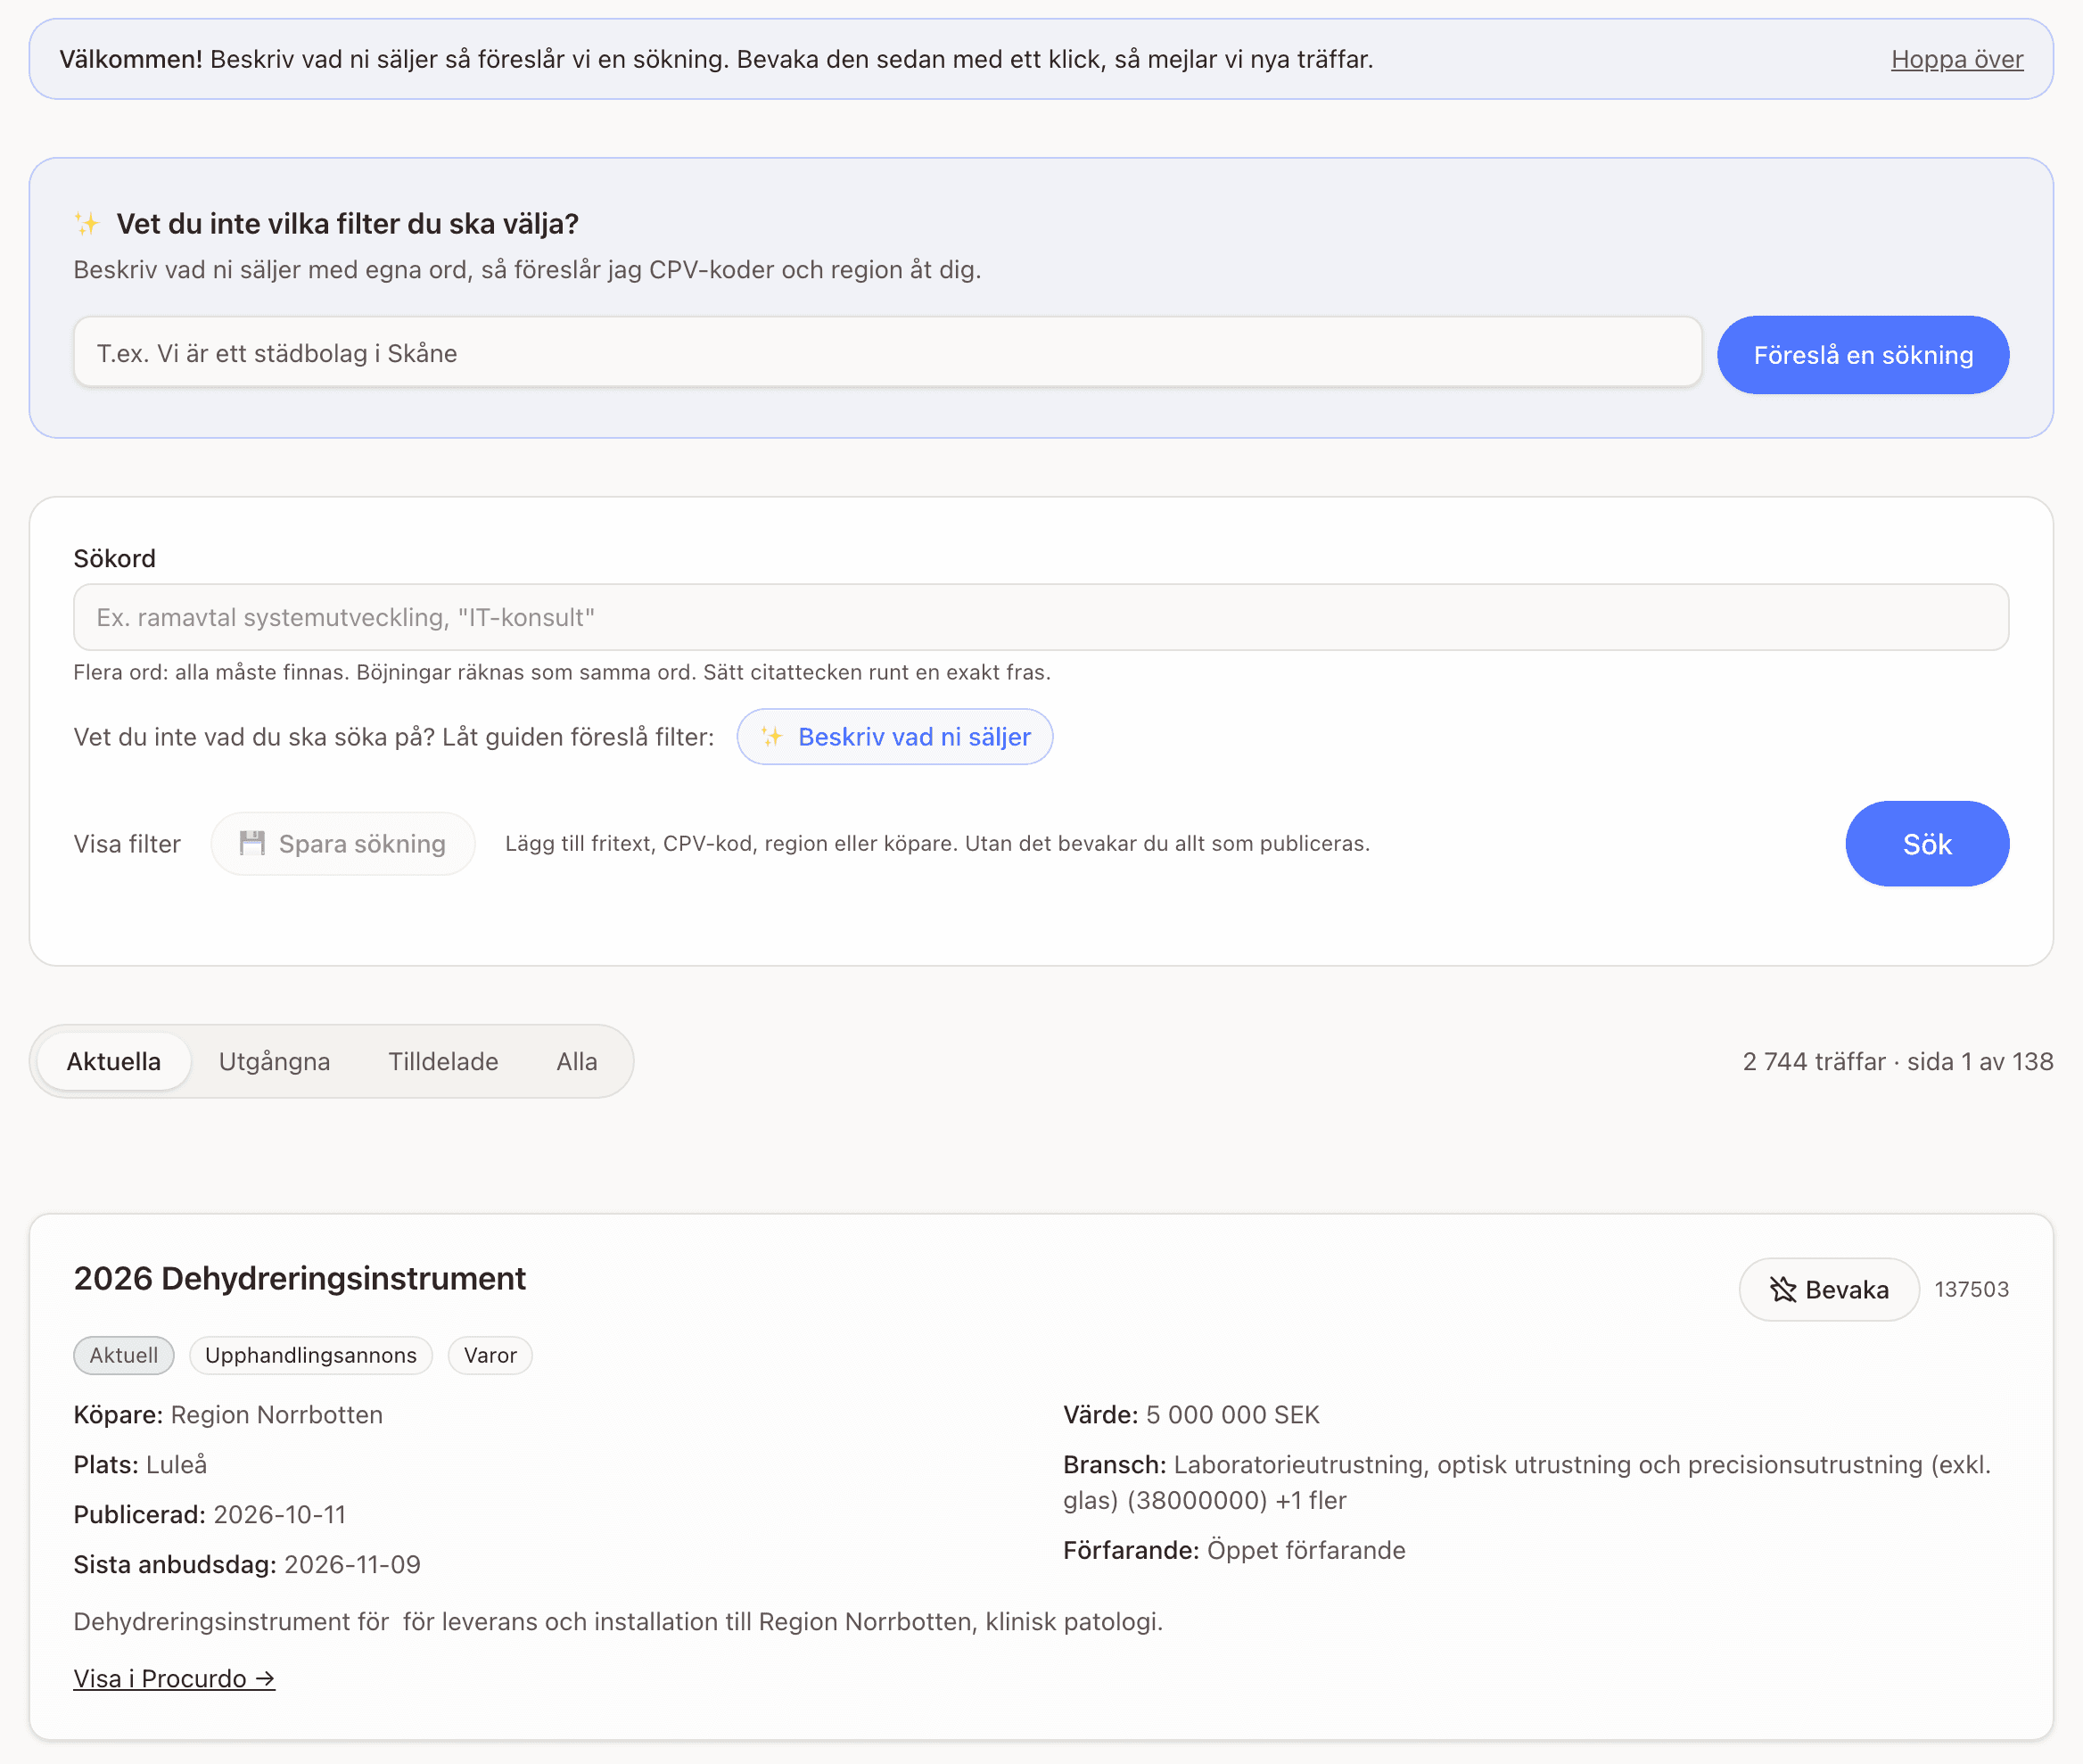Expand 'Visa filter'
2083x1764 pixels.
pos(127,844)
